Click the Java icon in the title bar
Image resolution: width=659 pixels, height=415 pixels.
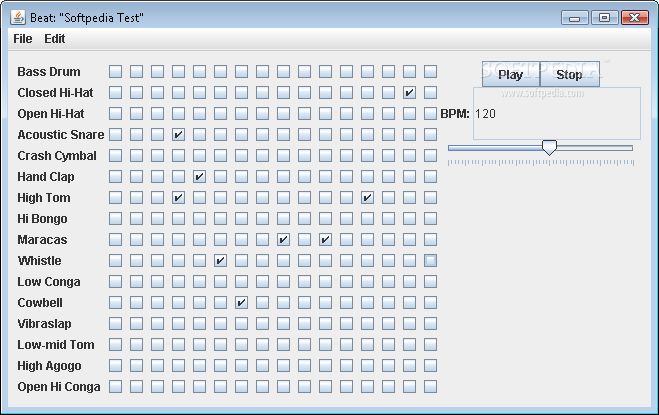pos(18,17)
